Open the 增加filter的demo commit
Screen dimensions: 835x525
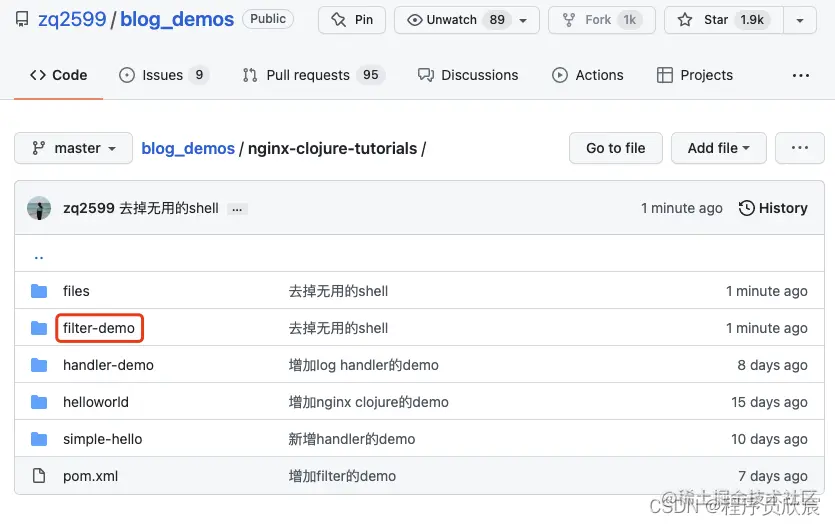tap(342, 476)
